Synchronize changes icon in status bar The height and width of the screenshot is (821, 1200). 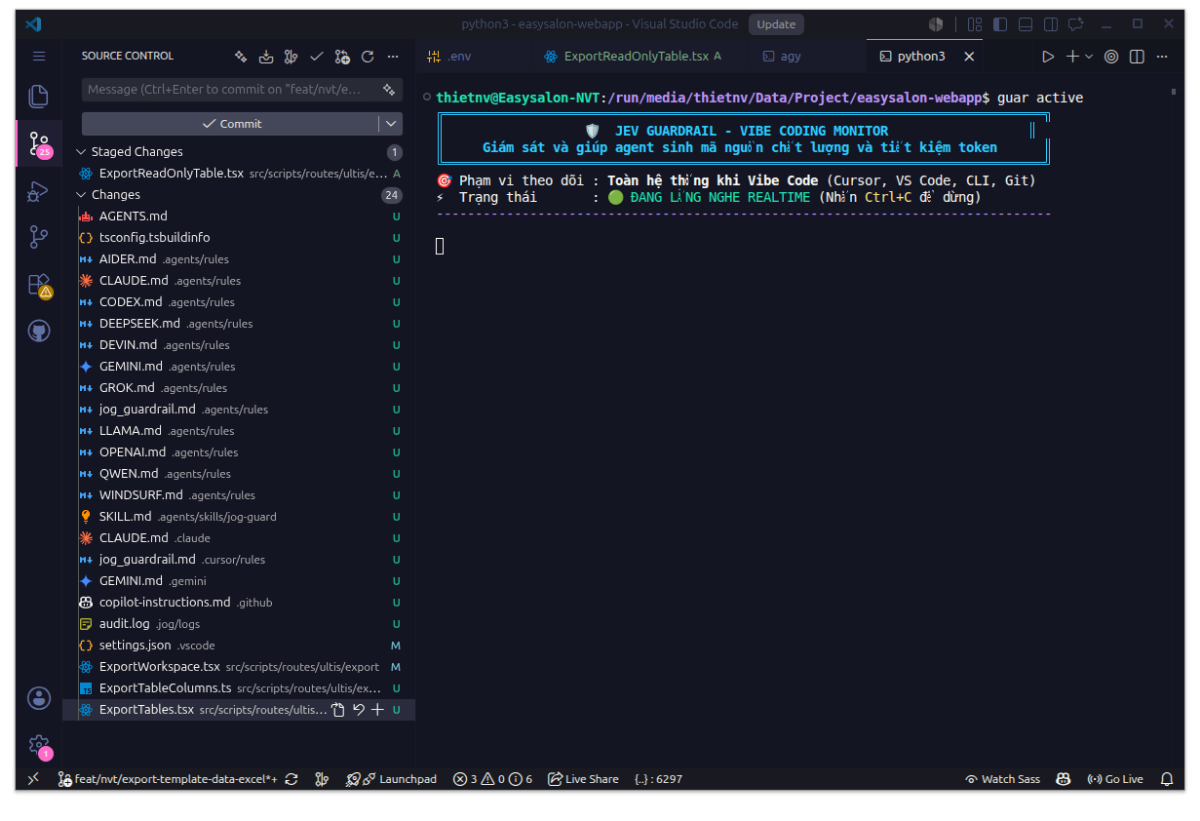point(291,779)
